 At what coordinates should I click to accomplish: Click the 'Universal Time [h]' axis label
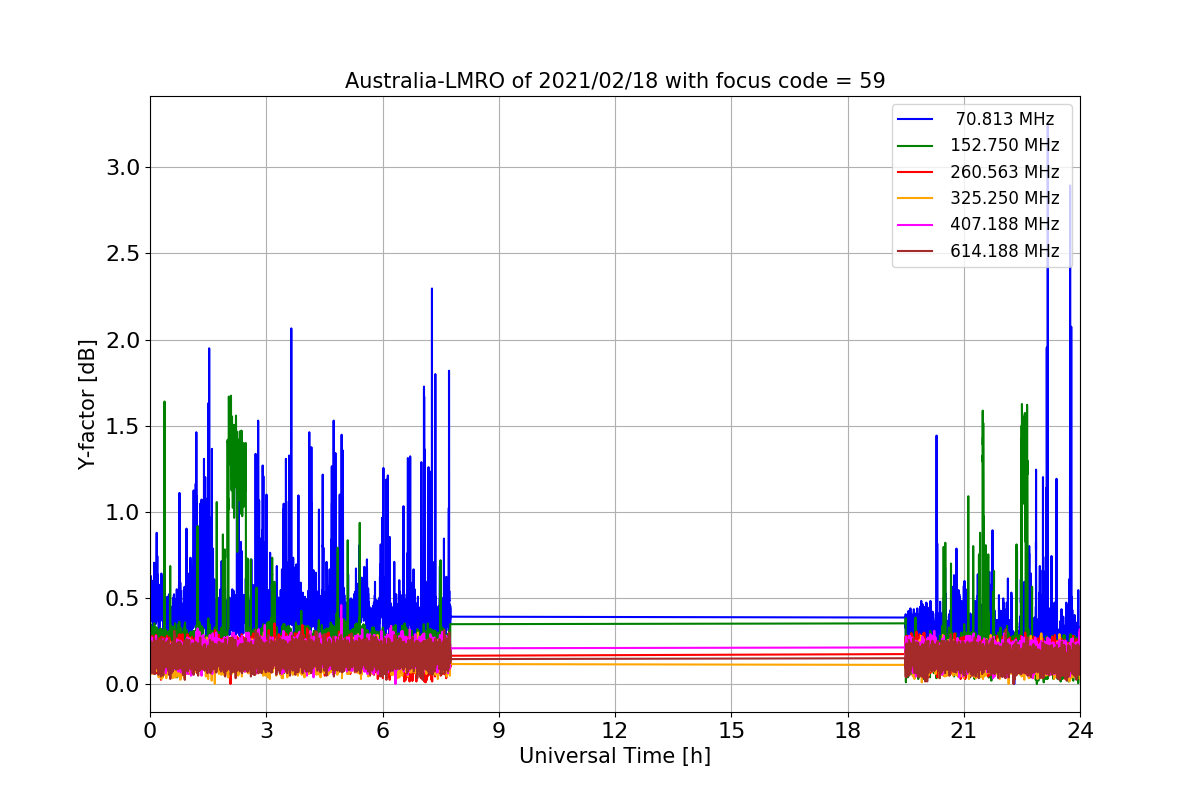click(615, 757)
